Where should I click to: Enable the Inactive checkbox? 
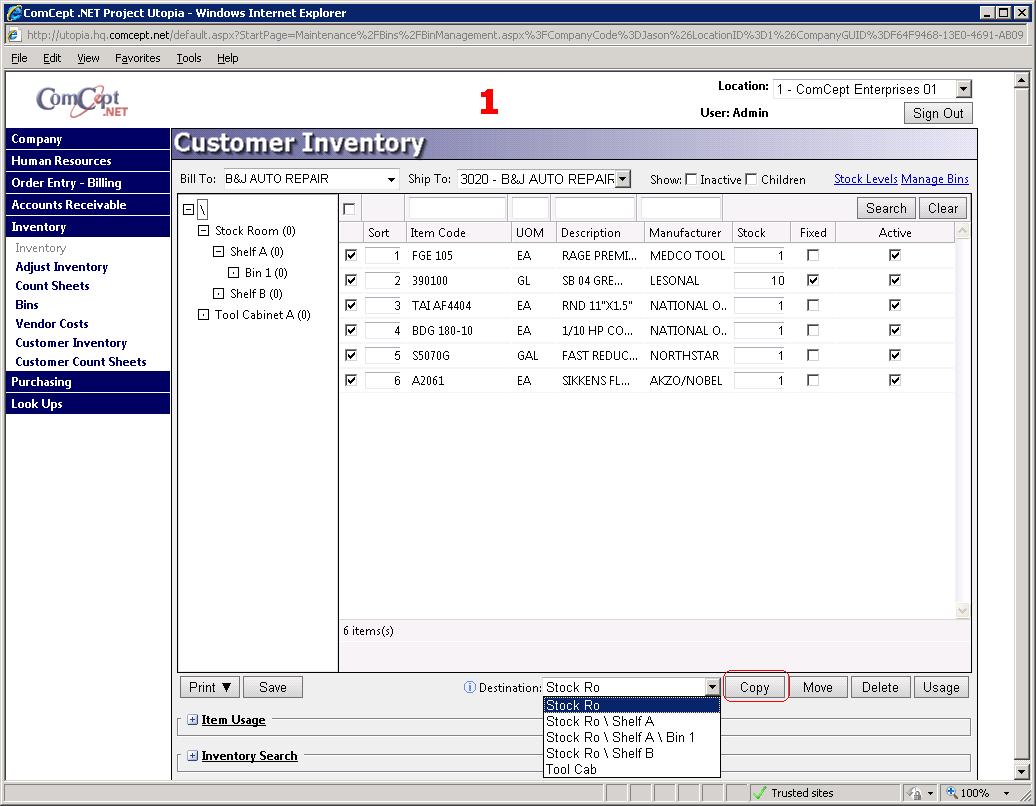[691, 180]
